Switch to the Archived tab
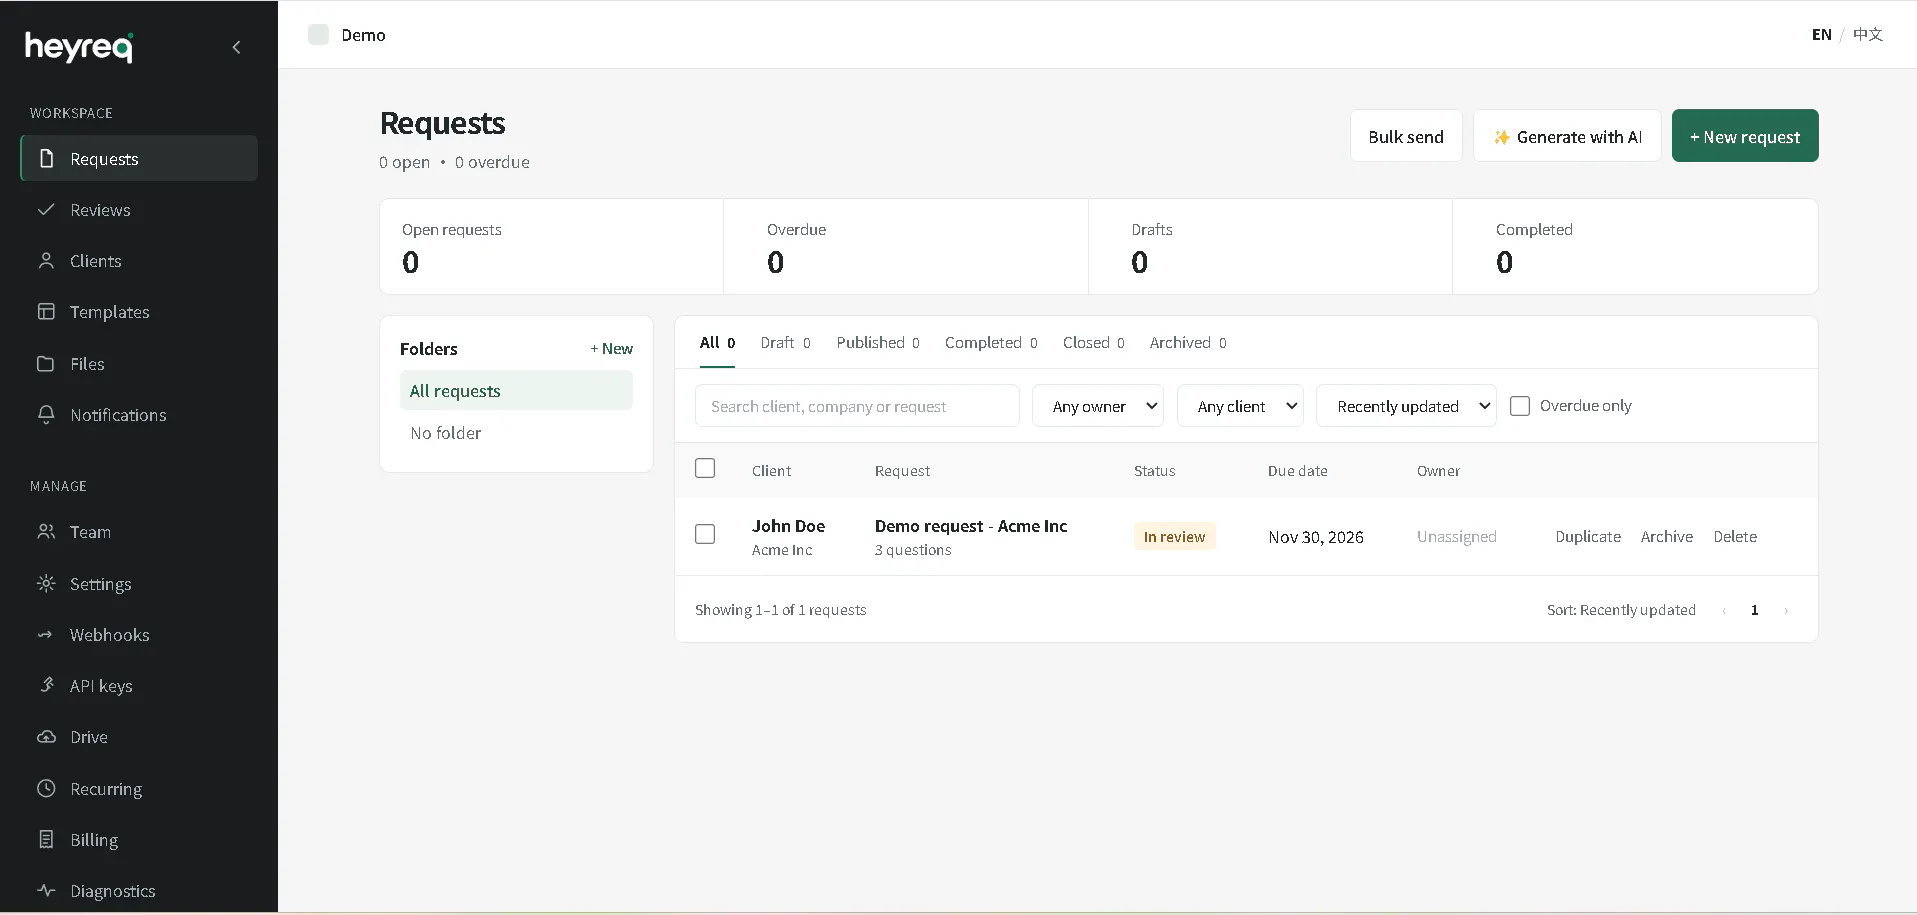 pos(1188,343)
